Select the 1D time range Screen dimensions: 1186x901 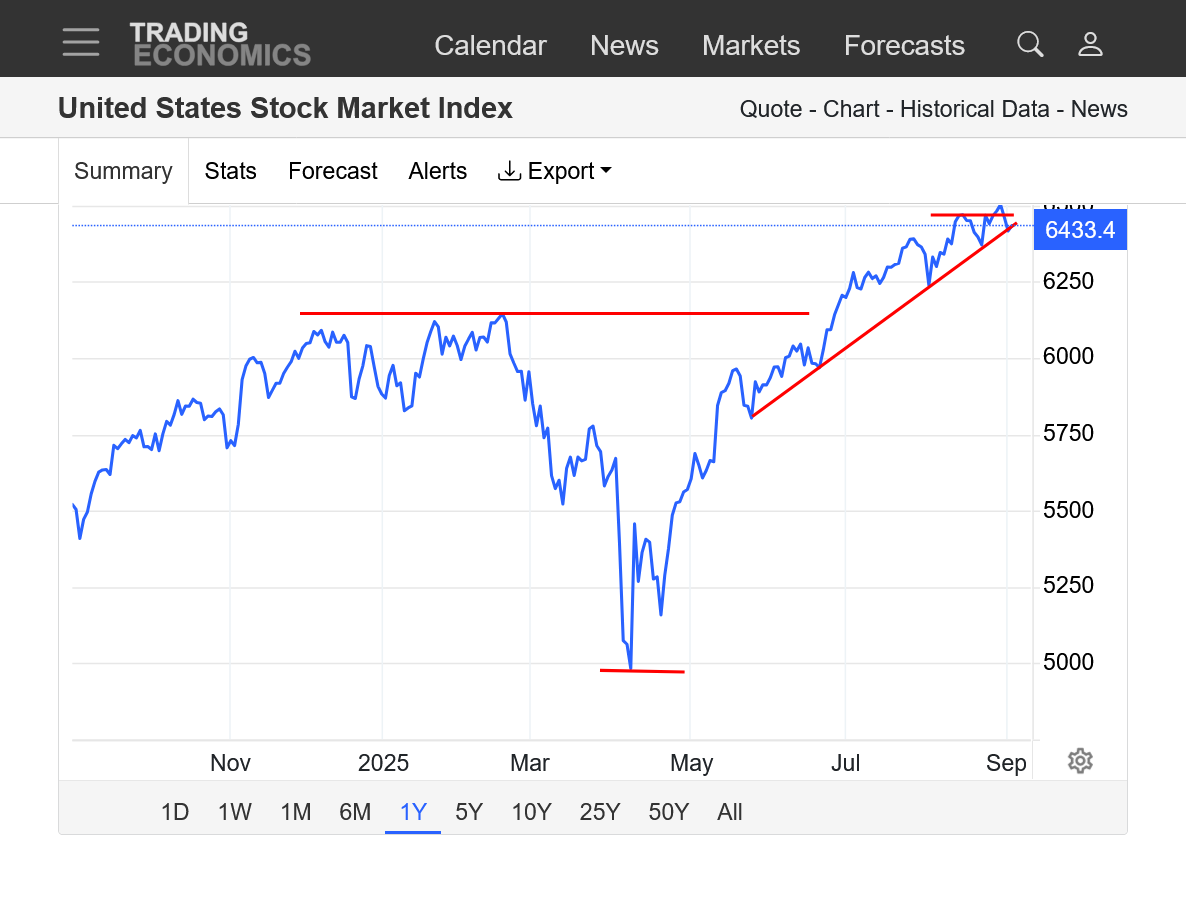coord(175,812)
